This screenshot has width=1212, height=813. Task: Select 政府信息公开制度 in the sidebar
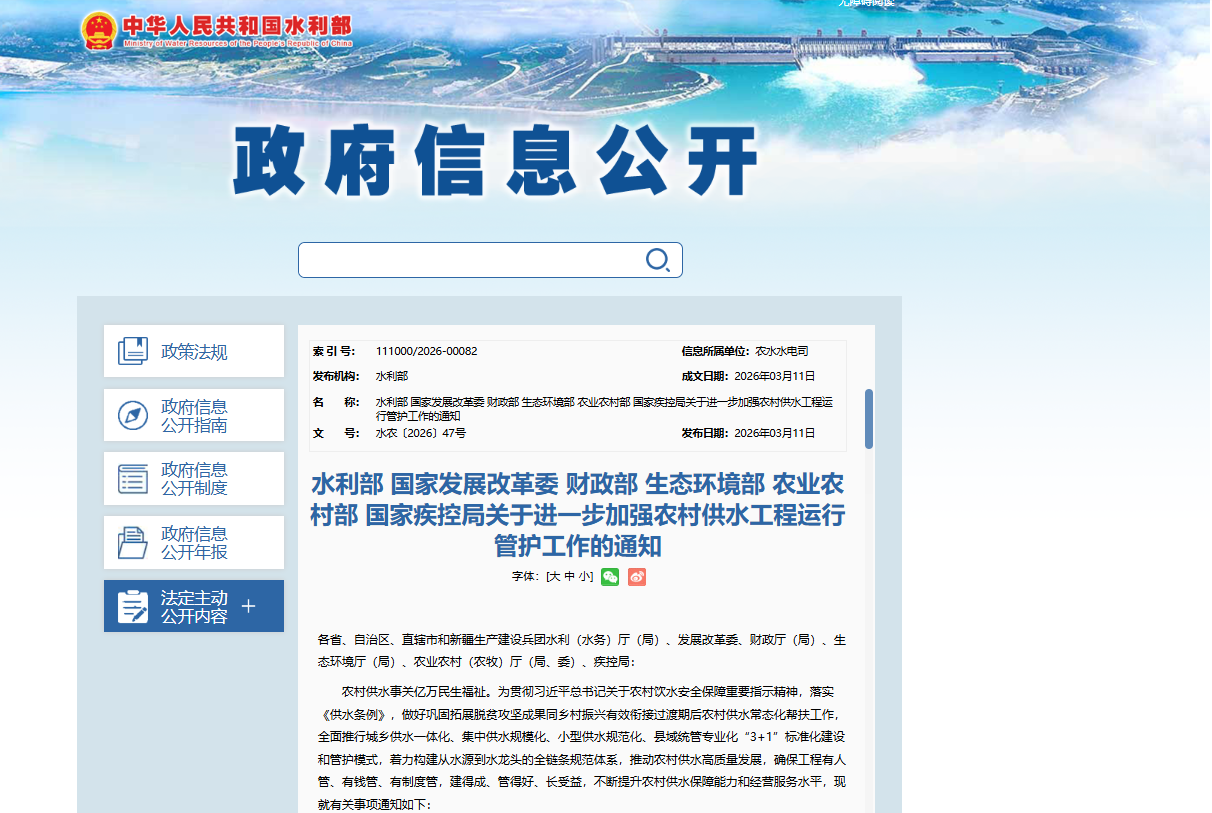(x=194, y=479)
